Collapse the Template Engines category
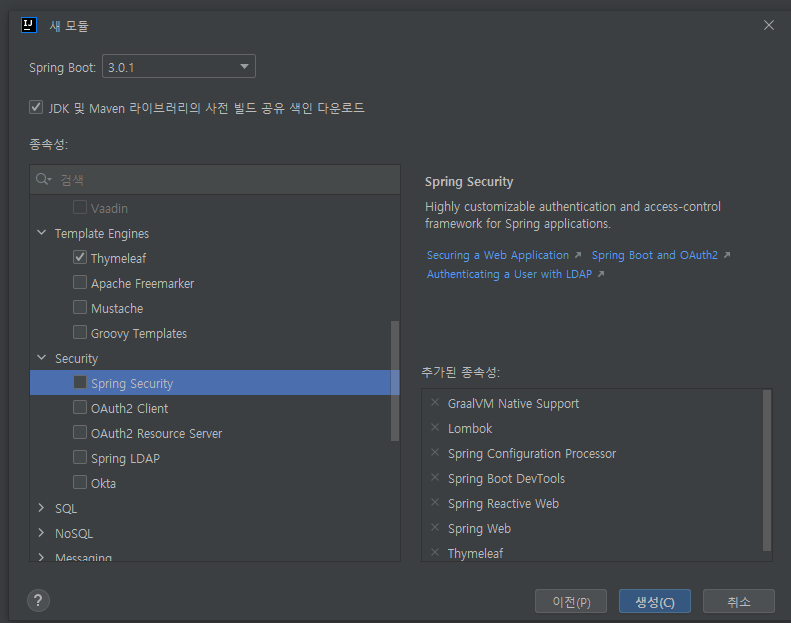Image resolution: width=791 pixels, height=623 pixels. tap(42, 233)
